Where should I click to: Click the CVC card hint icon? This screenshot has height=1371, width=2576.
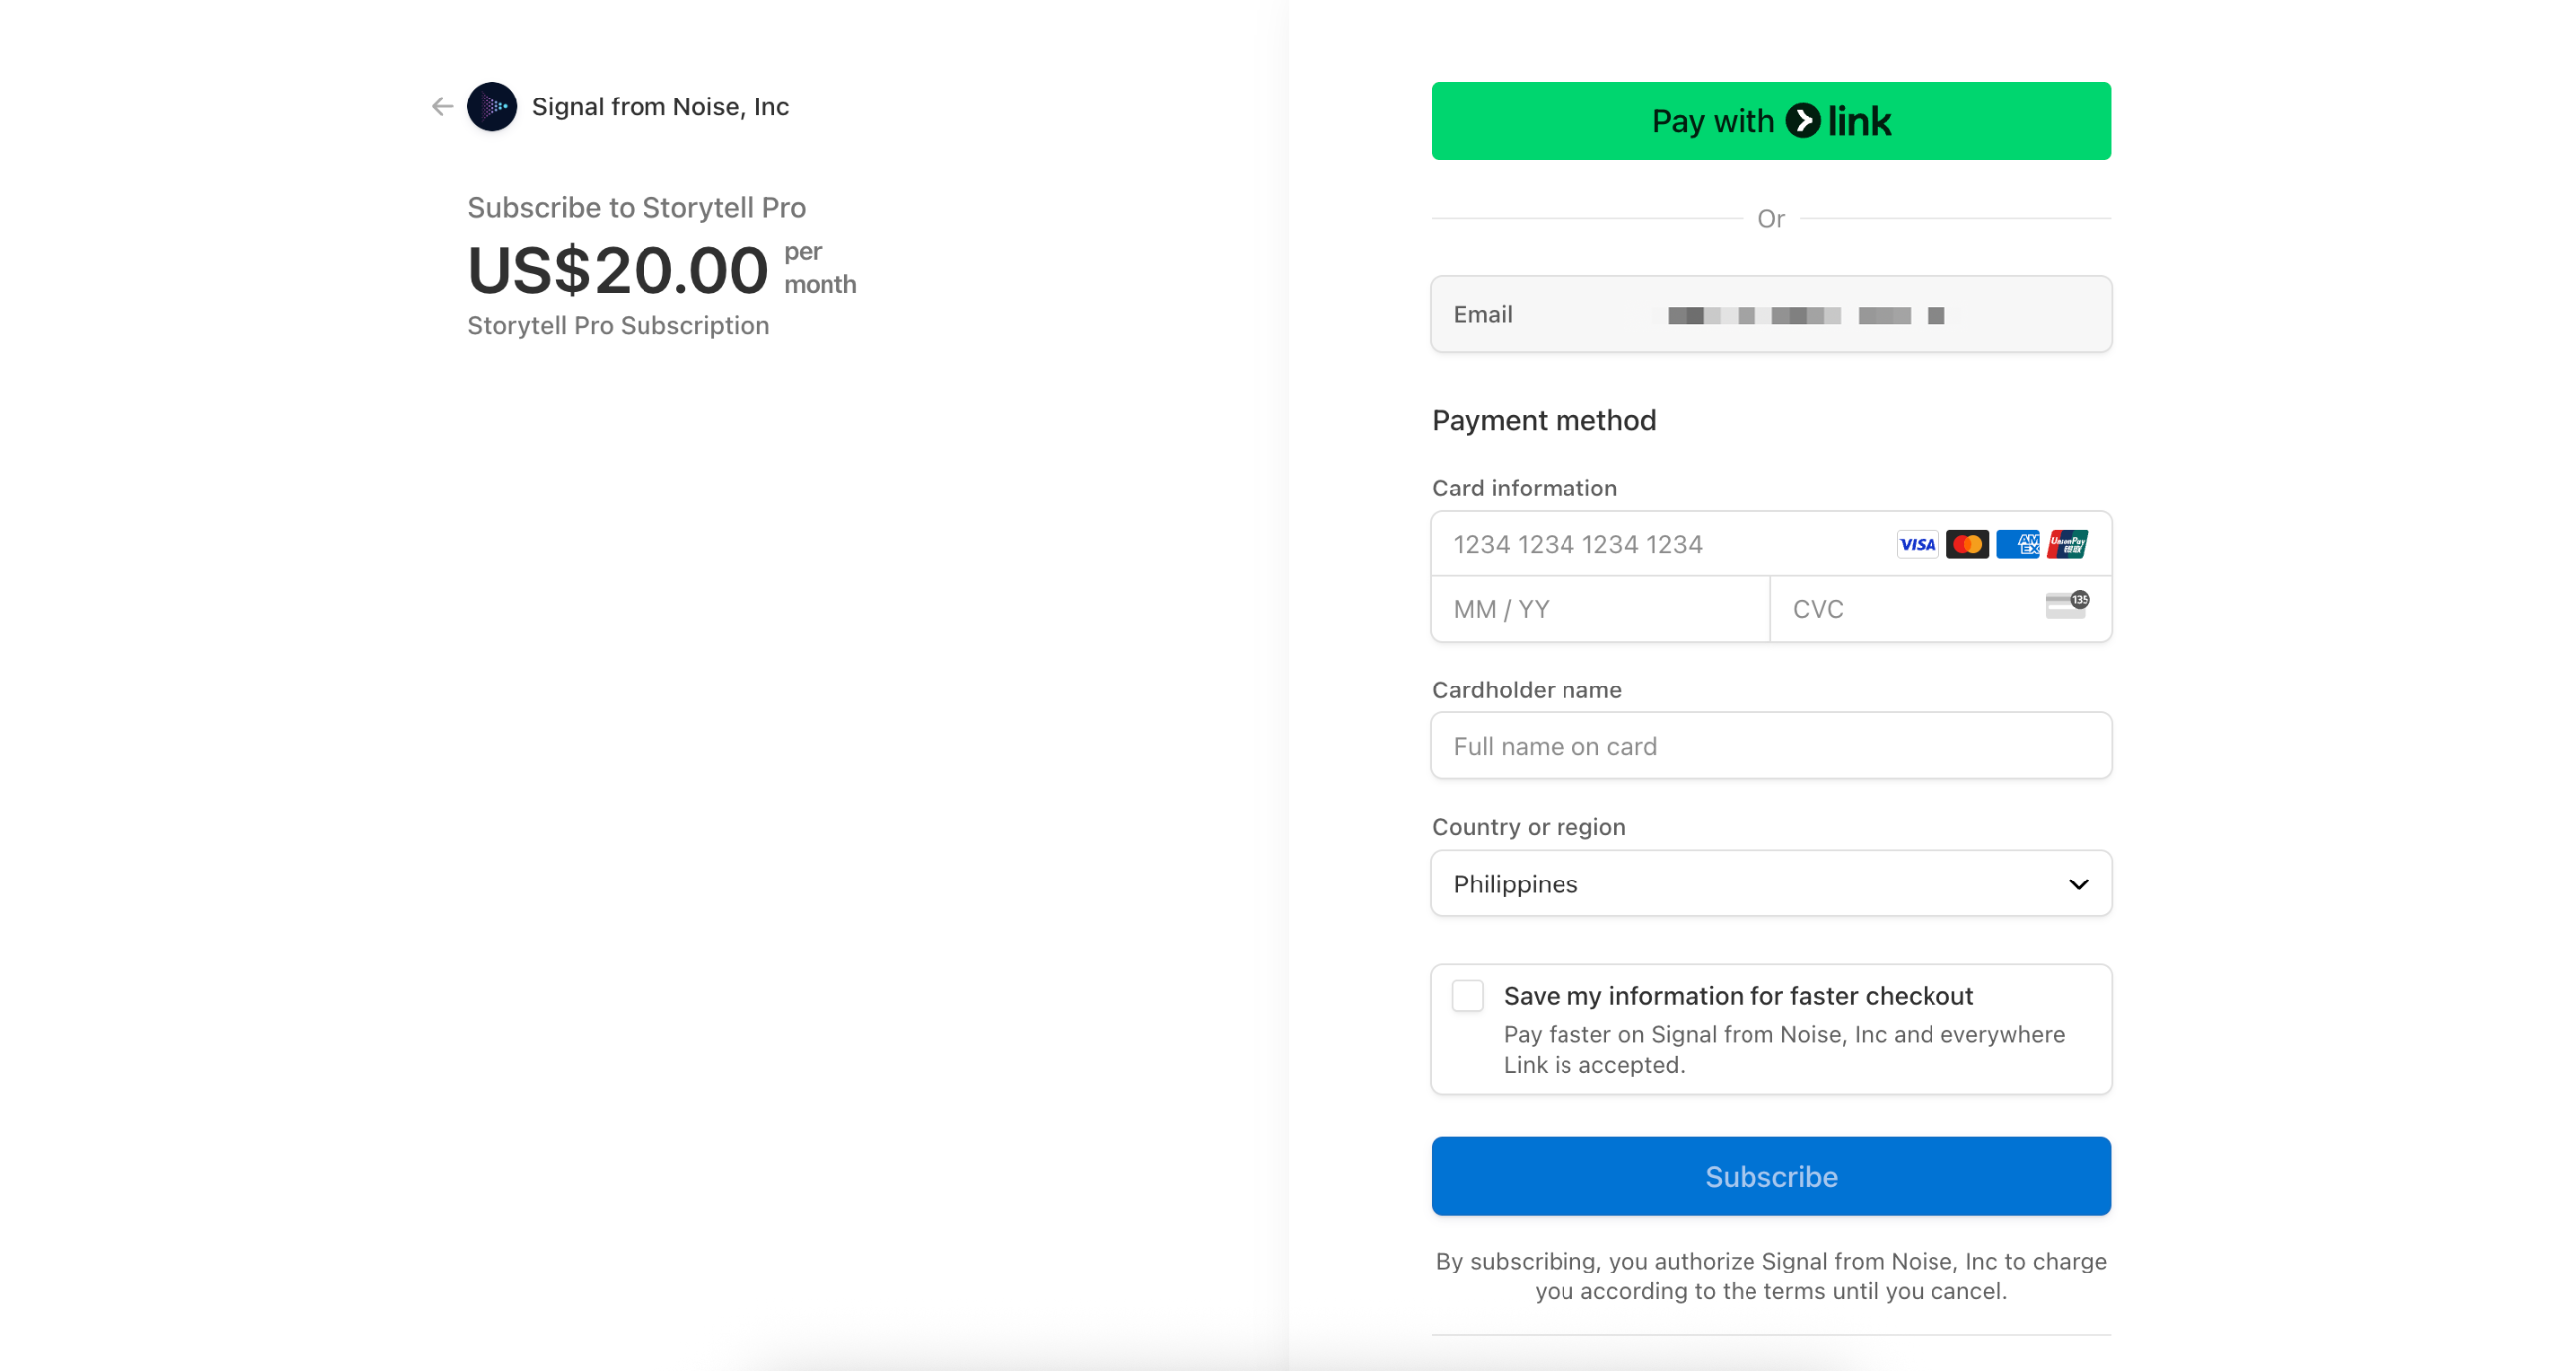click(x=2067, y=605)
